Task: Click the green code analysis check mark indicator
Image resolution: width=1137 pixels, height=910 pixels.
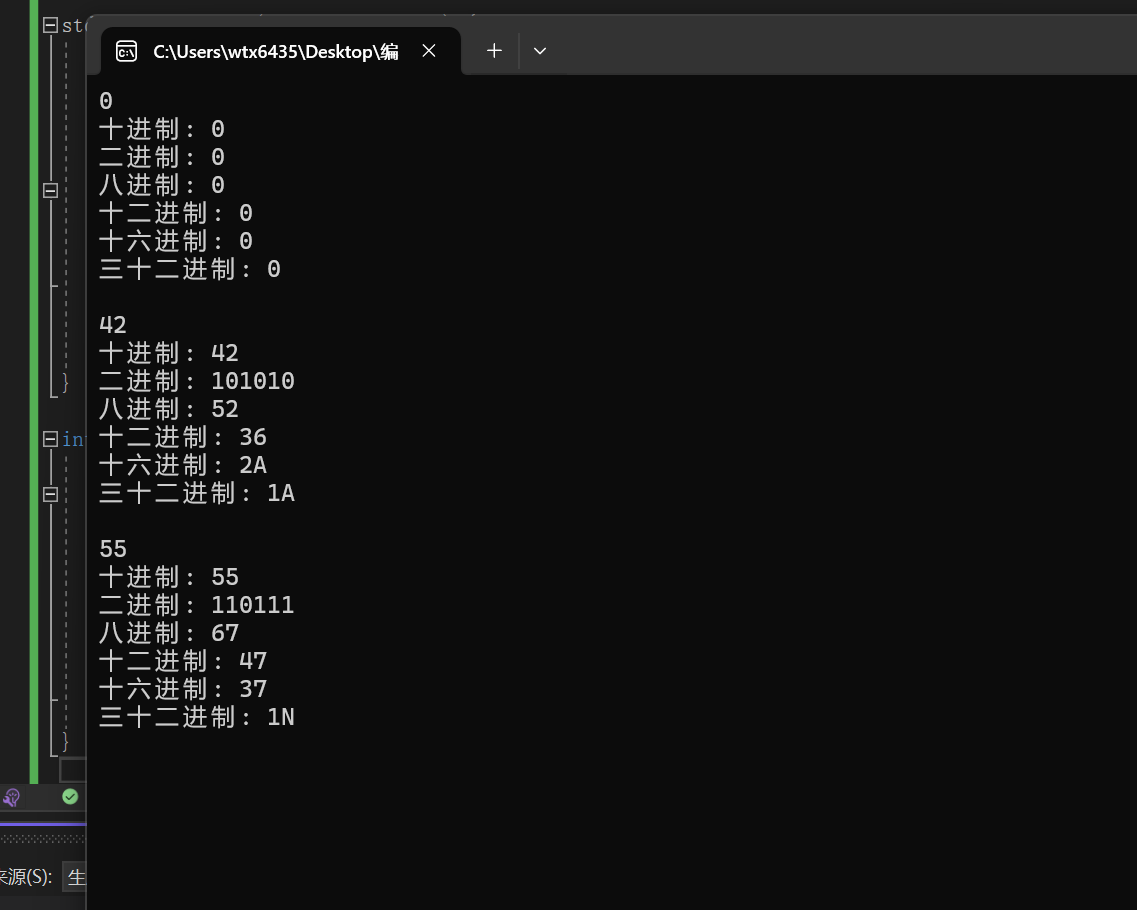Action: [70, 796]
